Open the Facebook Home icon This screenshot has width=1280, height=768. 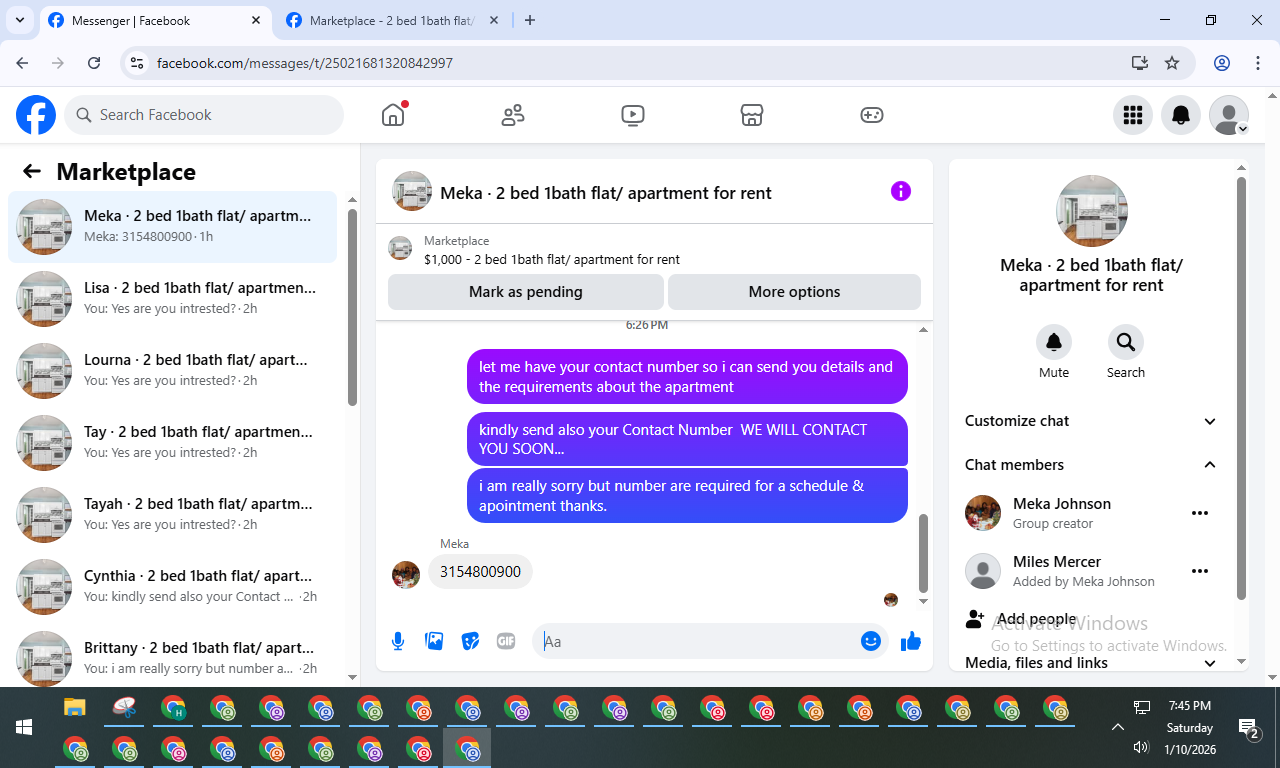[393, 115]
